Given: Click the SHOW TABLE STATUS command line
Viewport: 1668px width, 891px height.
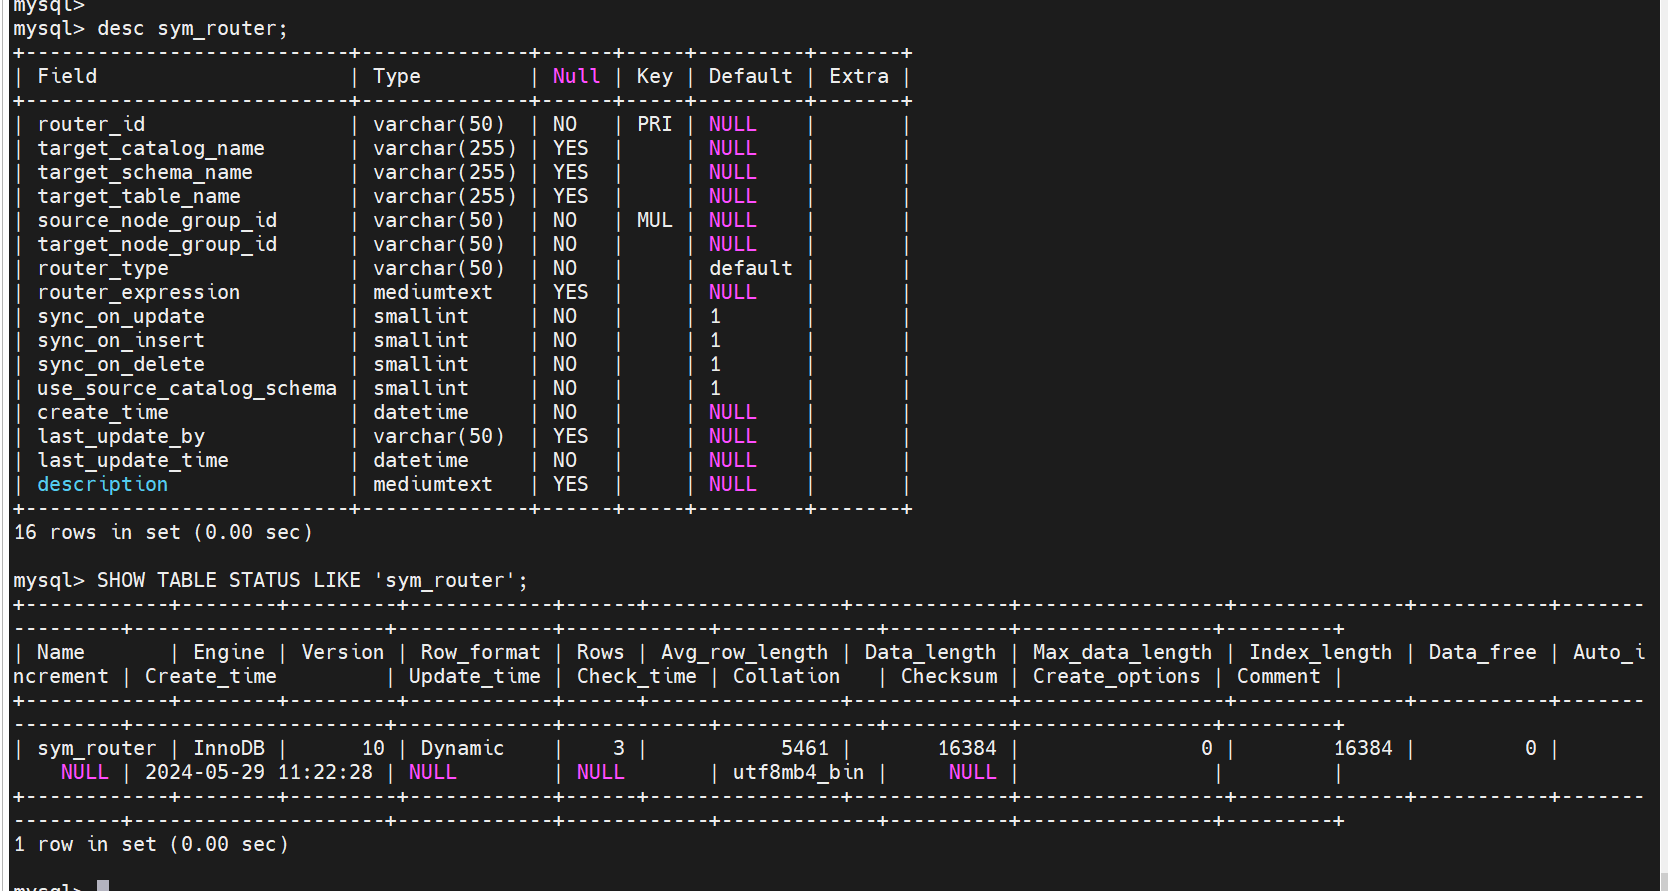Looking at the screenshot, I should point(311,581).
